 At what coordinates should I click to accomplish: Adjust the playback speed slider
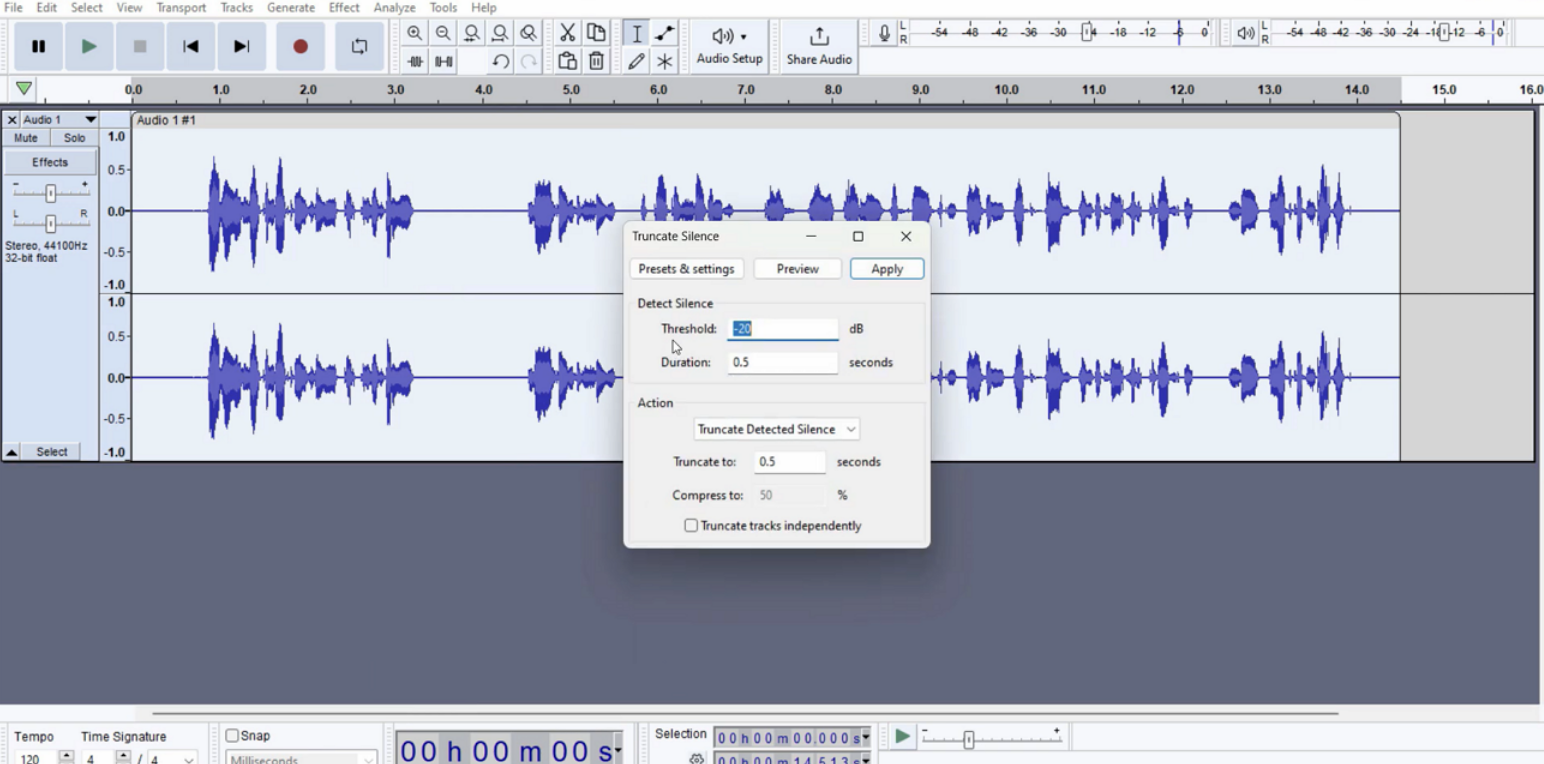point(990,738)
